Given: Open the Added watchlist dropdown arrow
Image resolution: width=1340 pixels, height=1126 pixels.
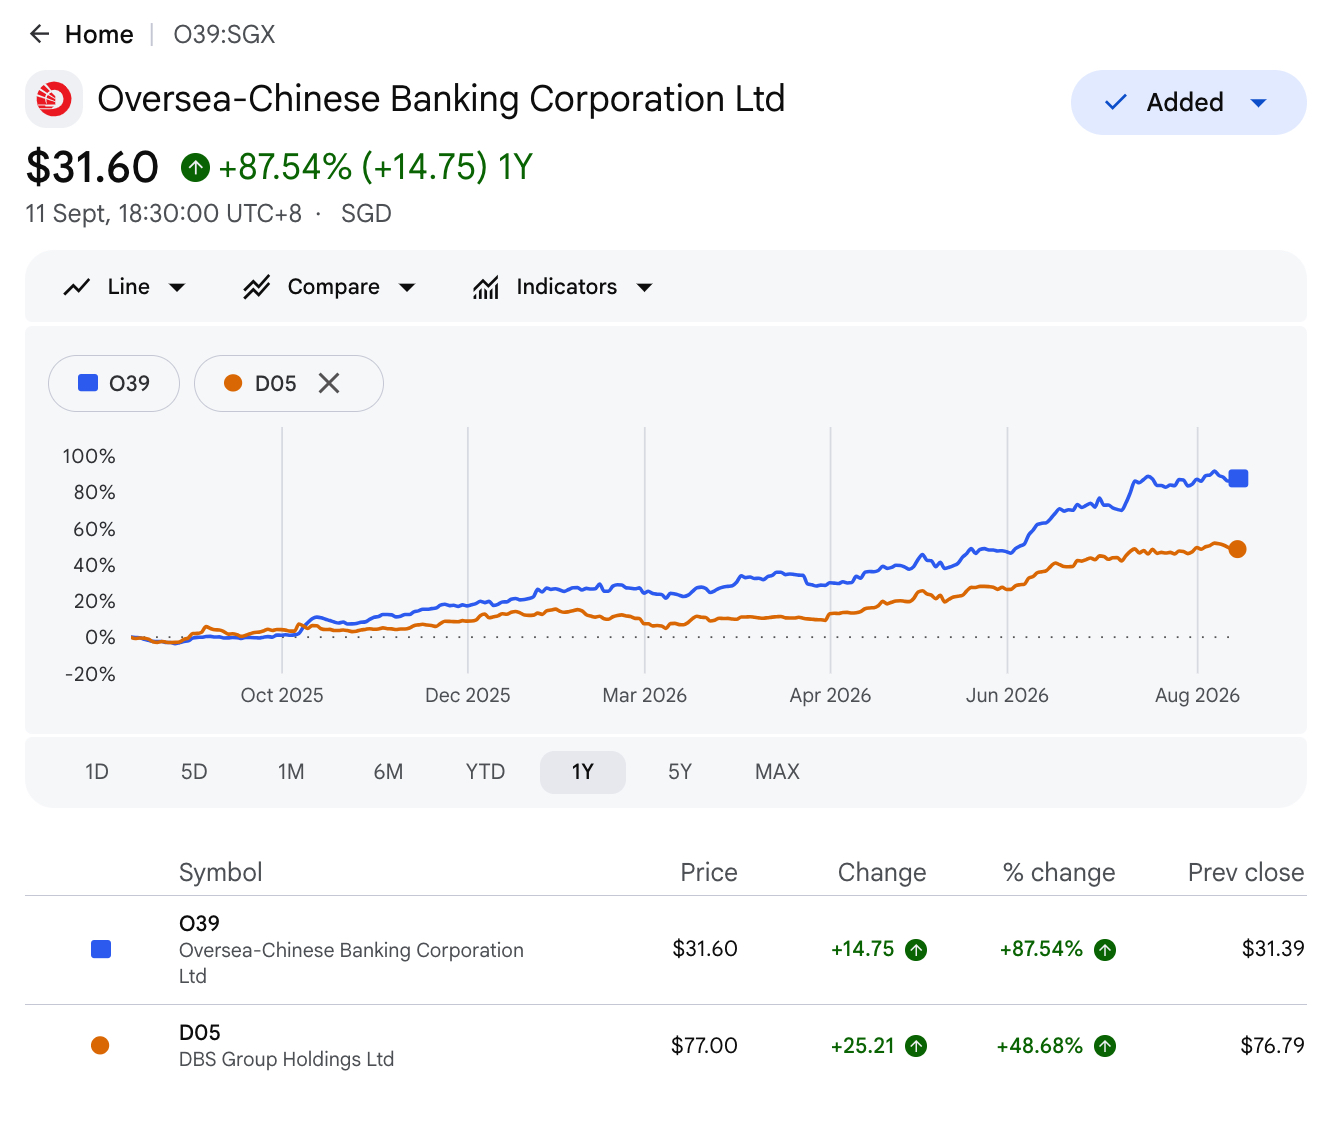Looking at the screenshot, I should tap(1259, 103).
